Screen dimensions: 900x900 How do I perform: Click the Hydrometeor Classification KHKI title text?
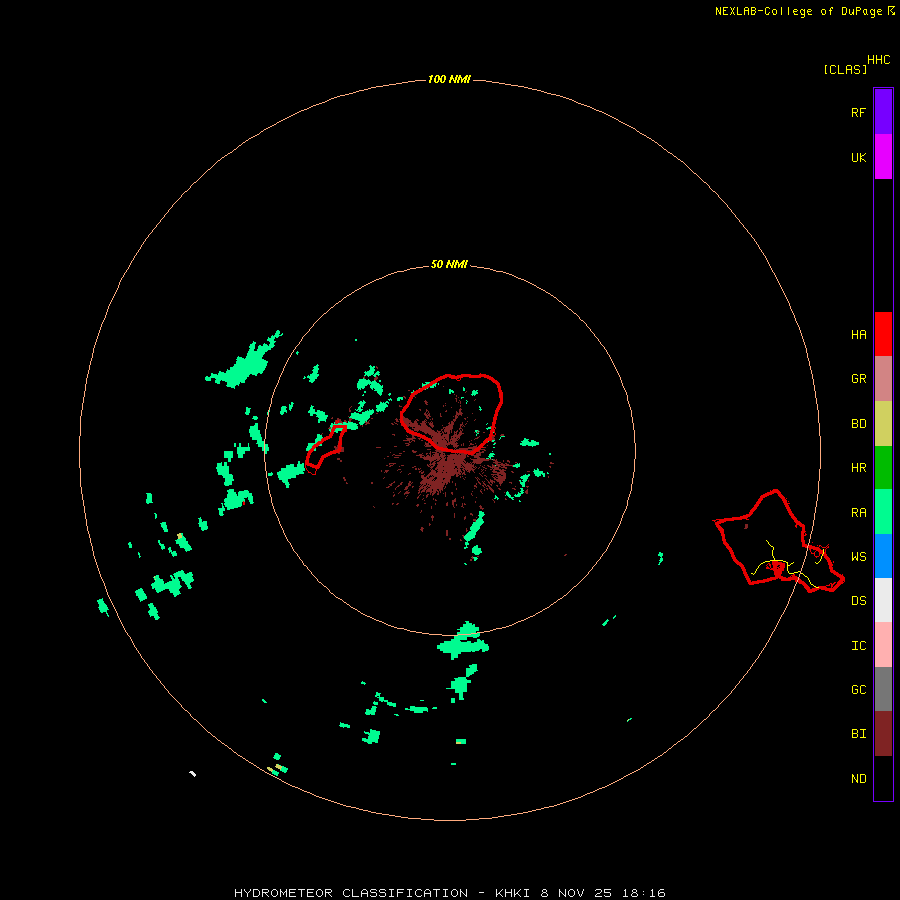point(449,893)
